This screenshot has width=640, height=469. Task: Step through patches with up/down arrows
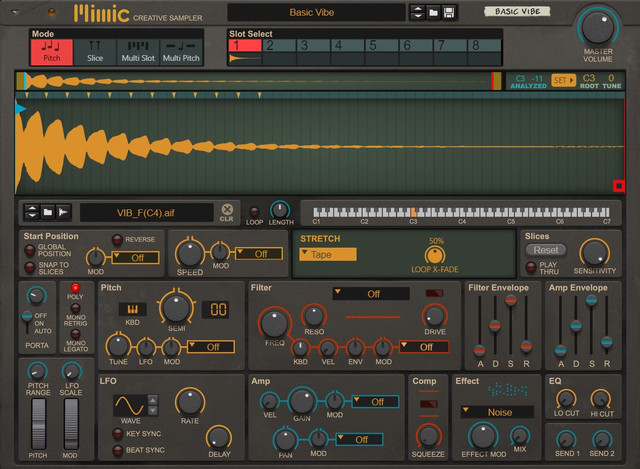418,13
